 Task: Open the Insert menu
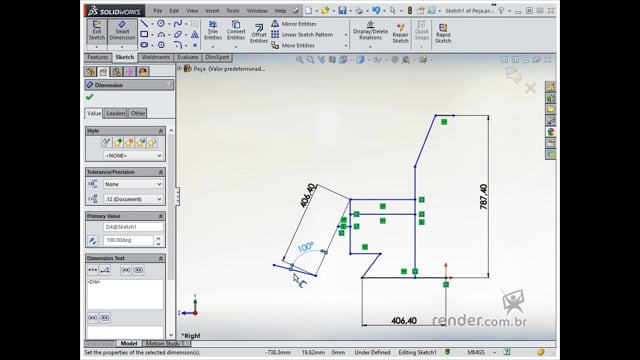pos(212,11)
